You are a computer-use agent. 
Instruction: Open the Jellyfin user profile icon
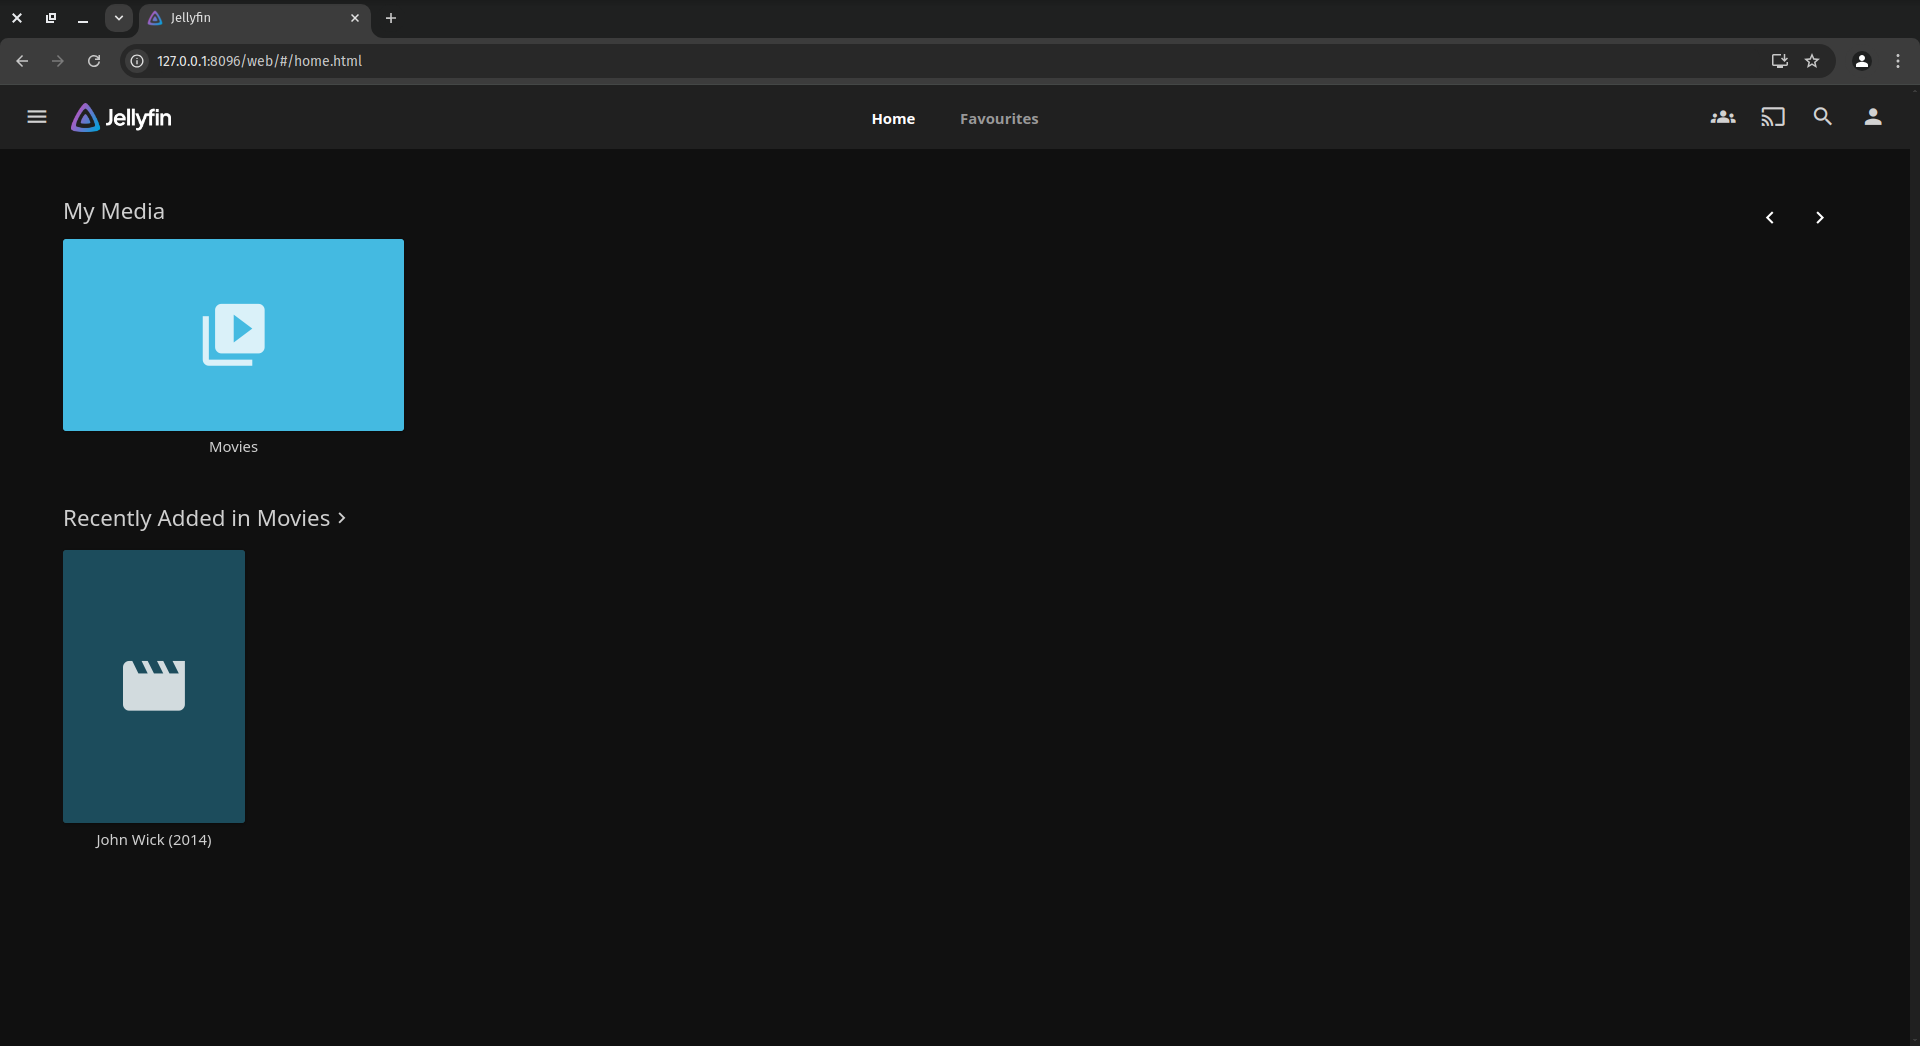(x=1872, y=117)
